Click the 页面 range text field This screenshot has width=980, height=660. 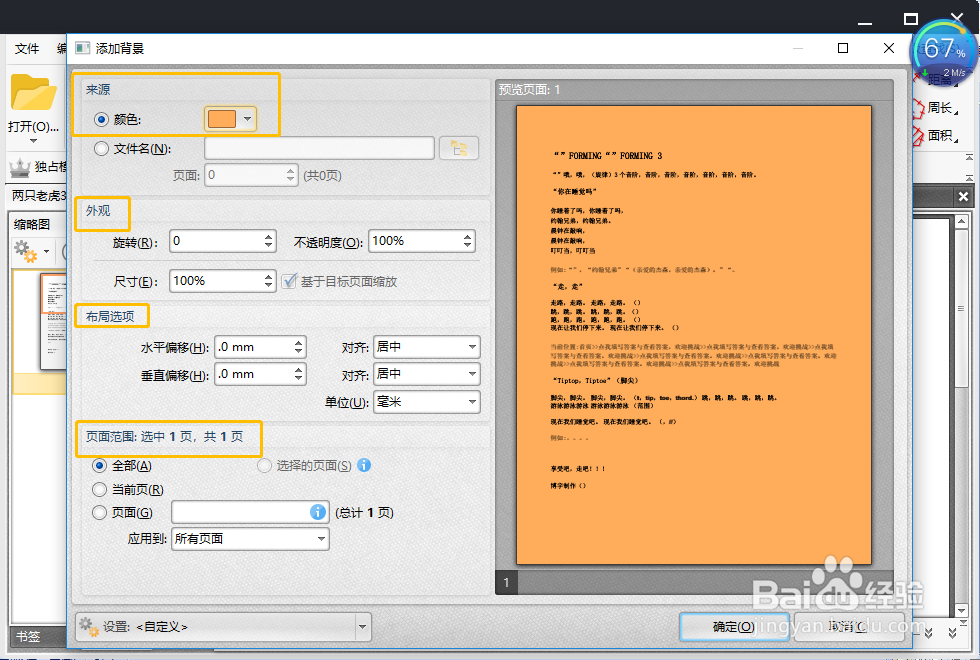(x=241, y=512)
